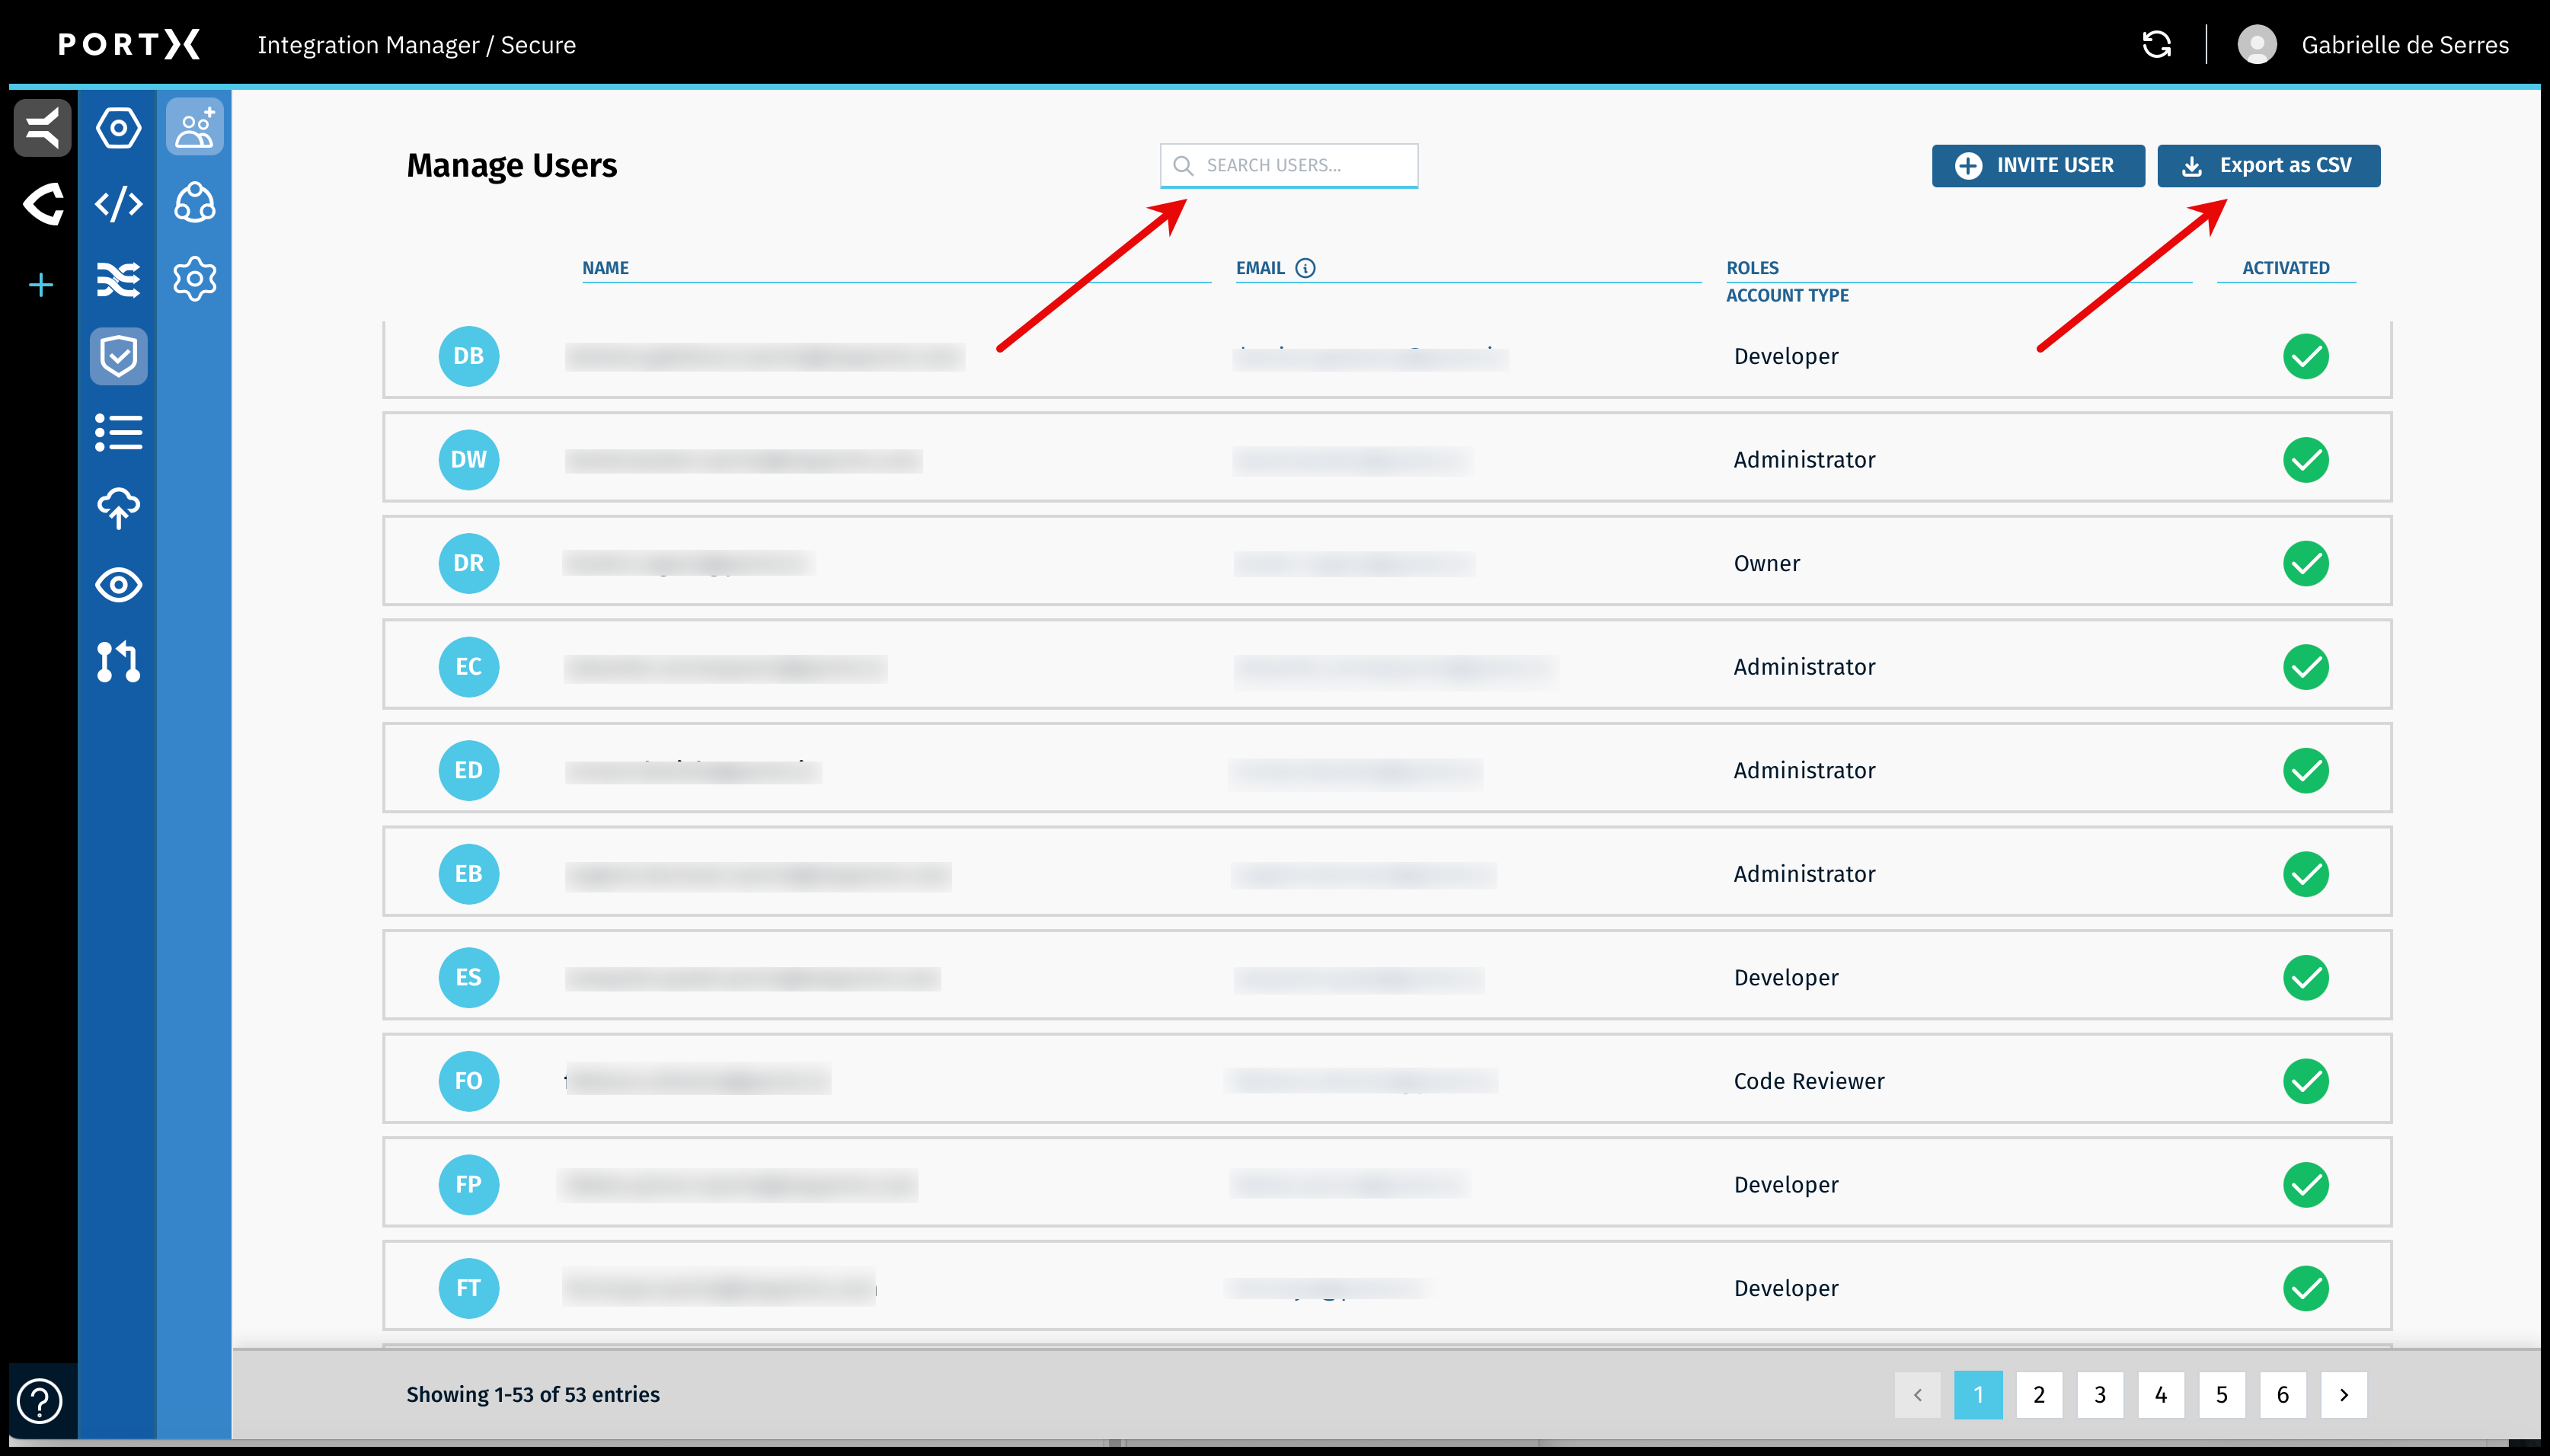Image resolution: width=2550 pixels, height=1456 pixels.
Task: Open the settings gear icon
Action: coord(194,280)
